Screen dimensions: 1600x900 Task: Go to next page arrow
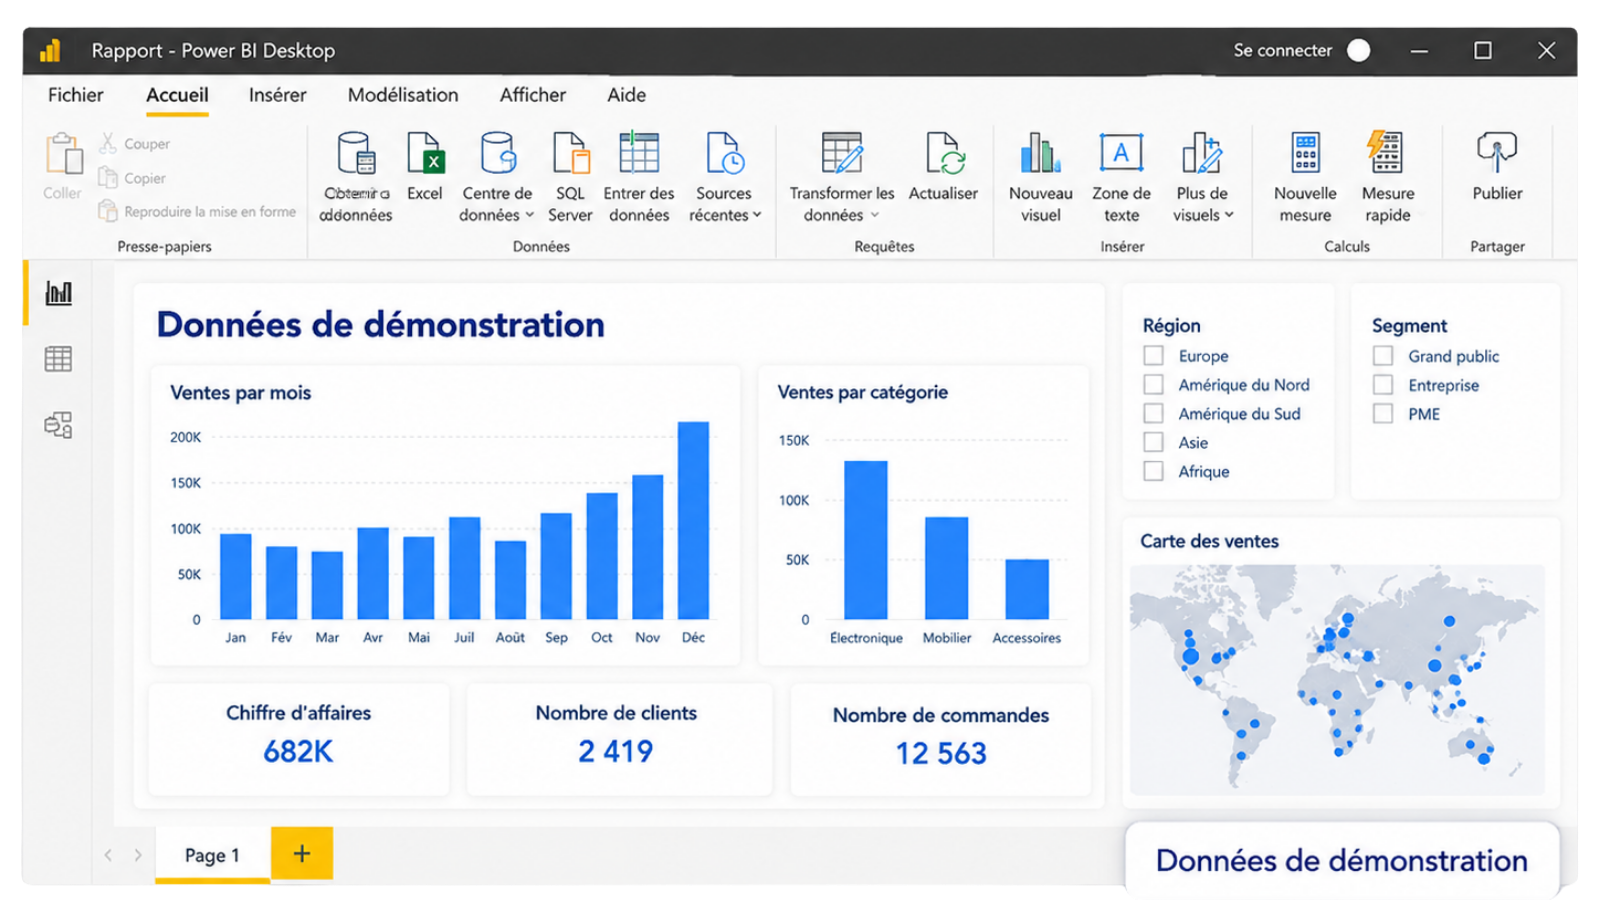[x=138, y=855]
